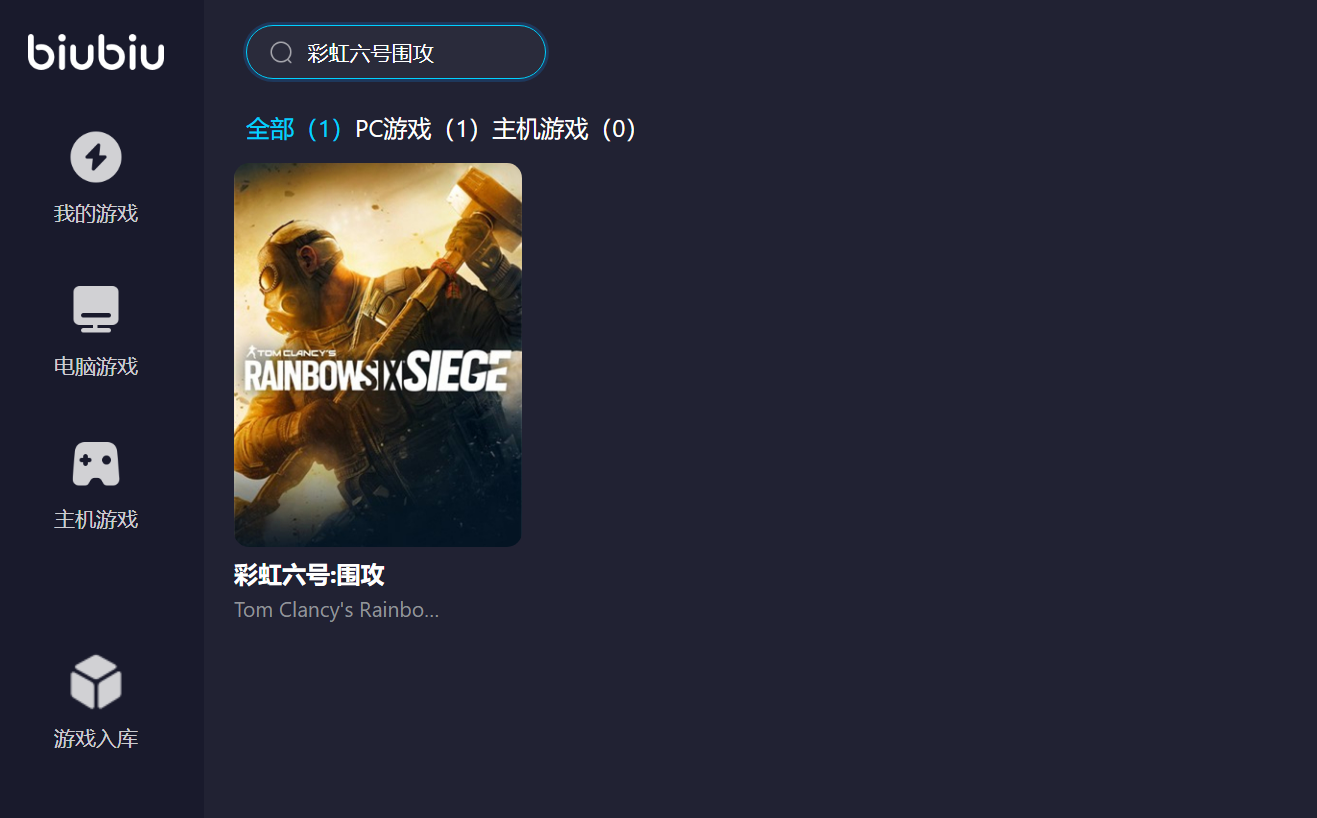Image resolution: width=1317 pixels, height=818 pixels.
Task: Switch to the PC游戏（1）tab
Action: pyautogui.click(x=420, y=129)
